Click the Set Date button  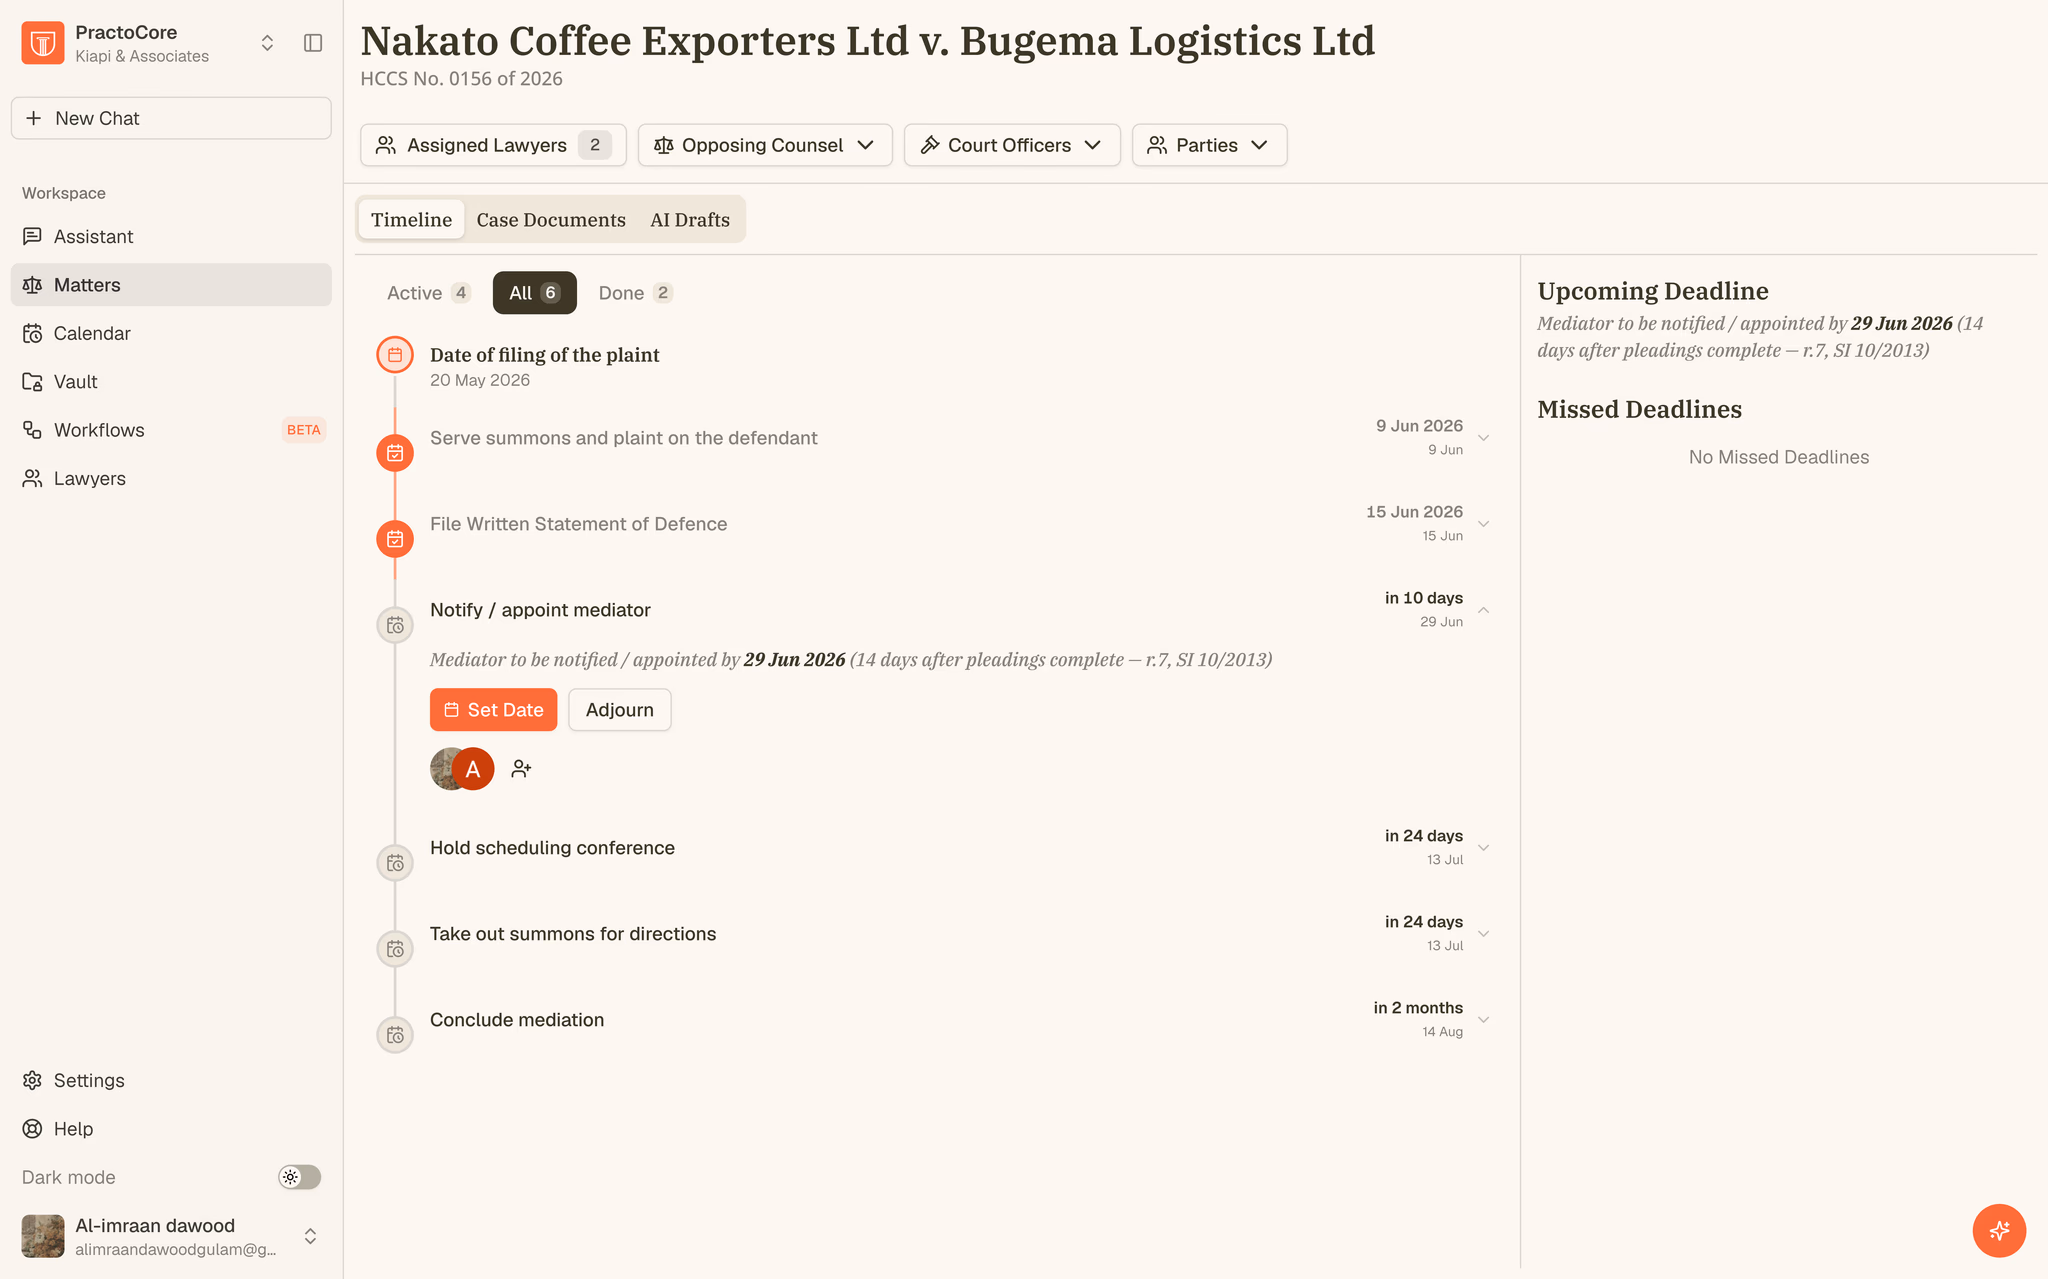[x=493, y=710]
